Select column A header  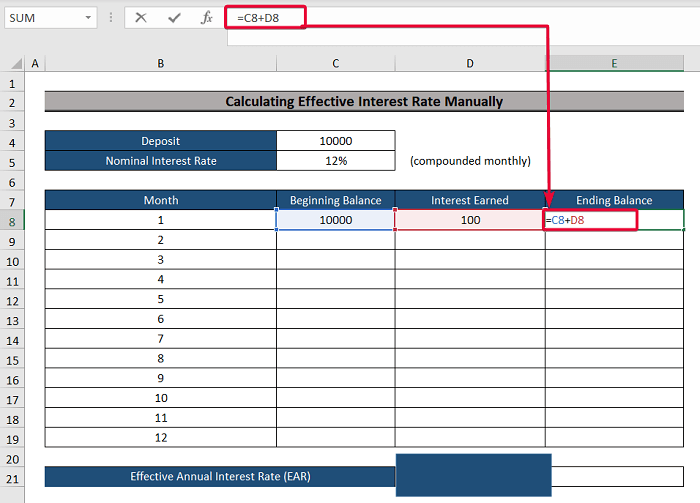point(35,63)
